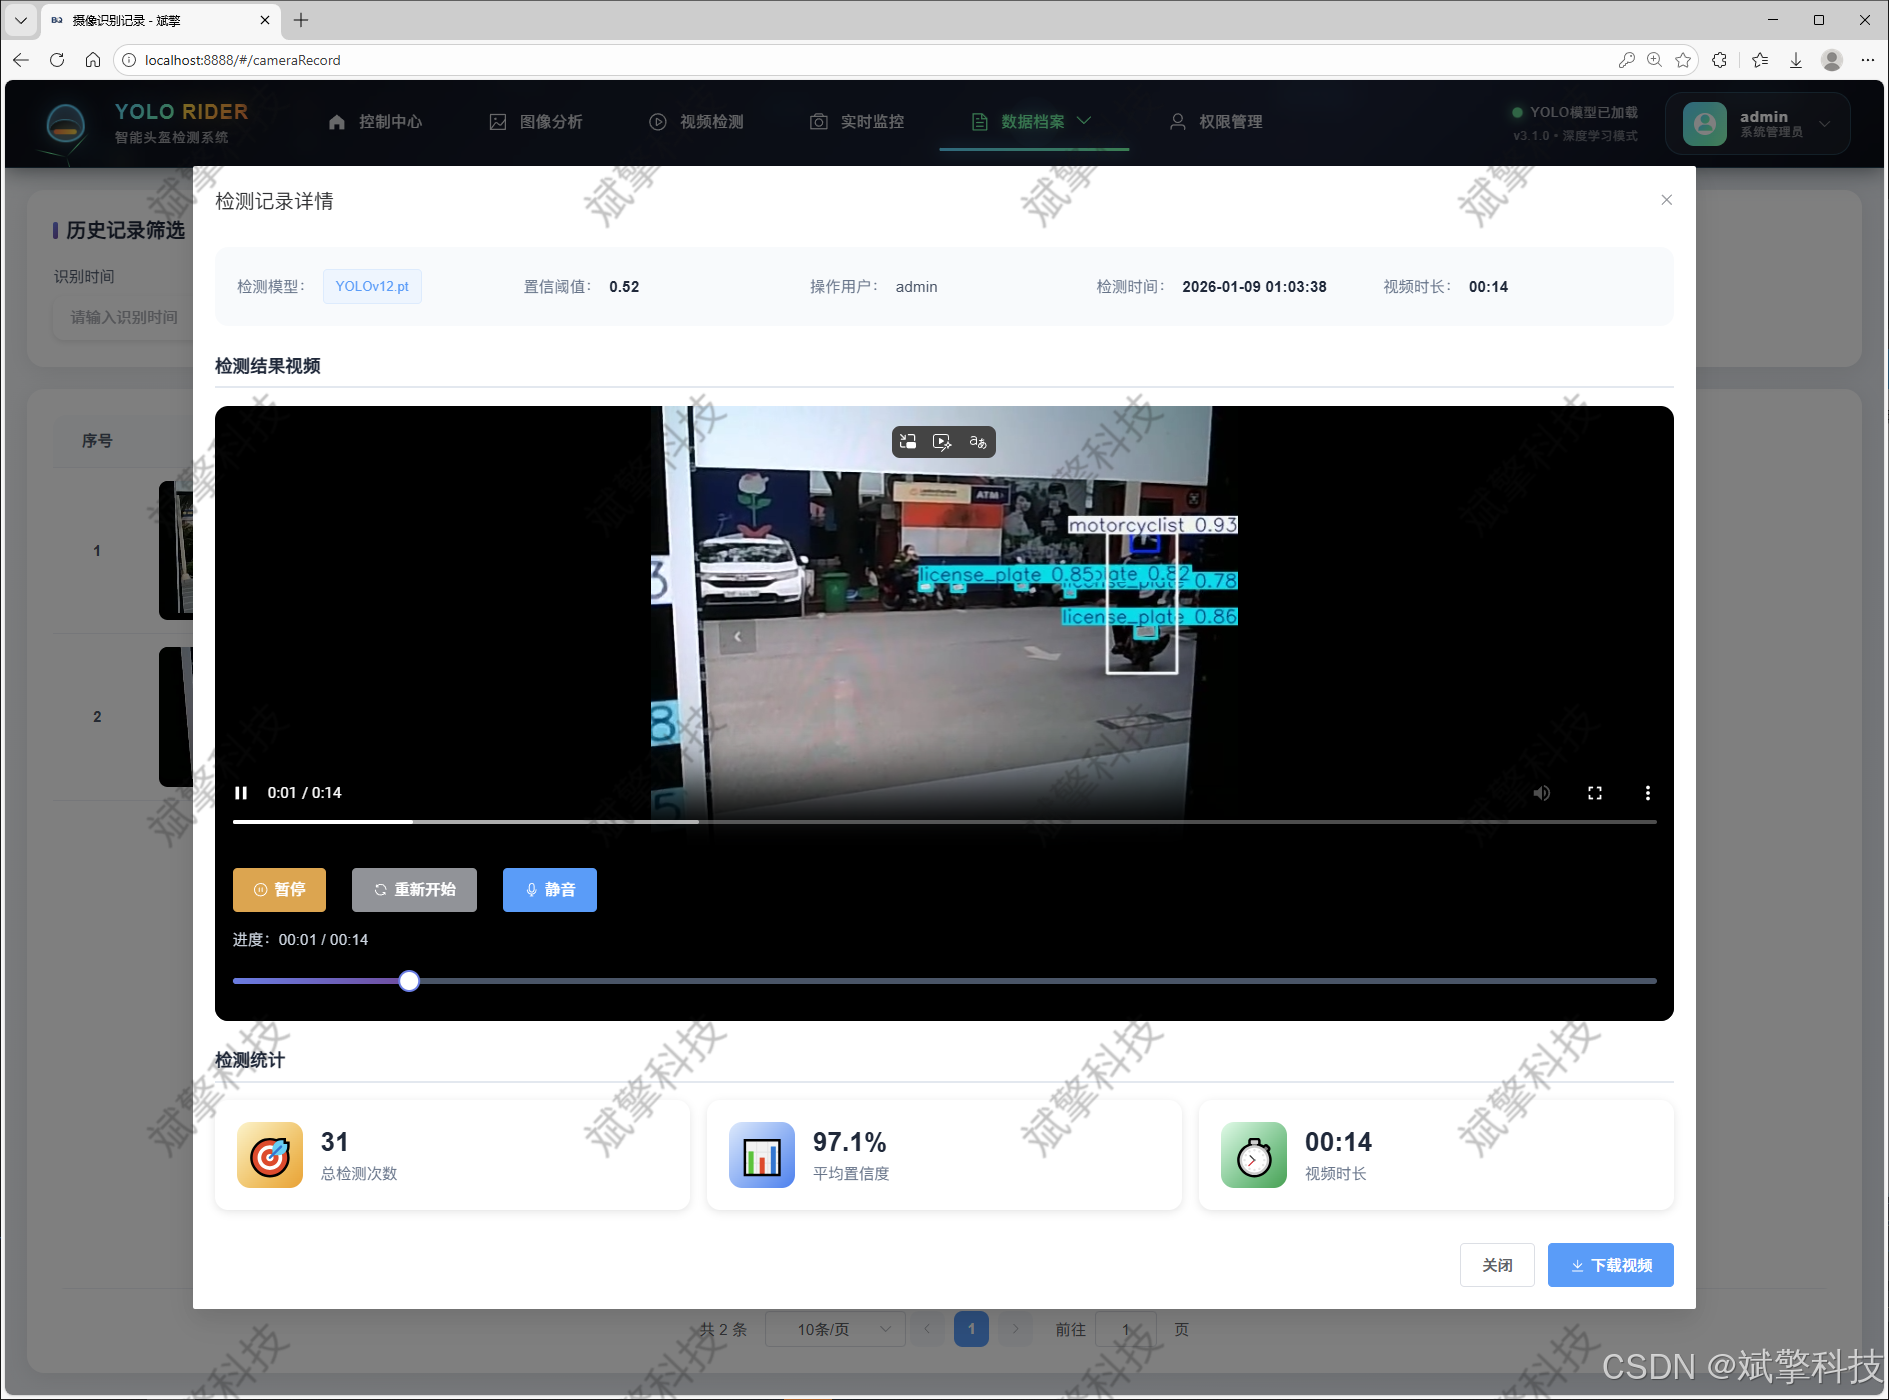Screen dimensions: 1889x1400
Task: Open the 10条/页 page size dropdown
Action: pos(835,1330)
